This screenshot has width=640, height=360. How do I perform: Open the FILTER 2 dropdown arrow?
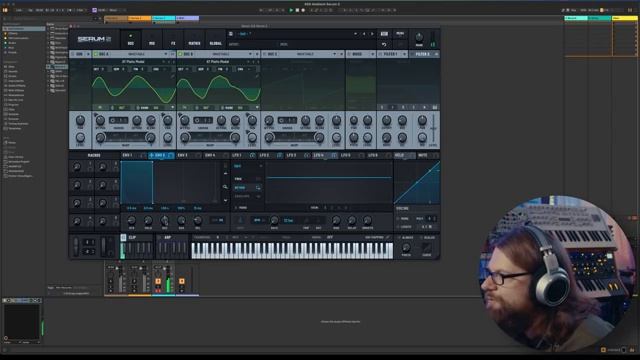(436, 54)
